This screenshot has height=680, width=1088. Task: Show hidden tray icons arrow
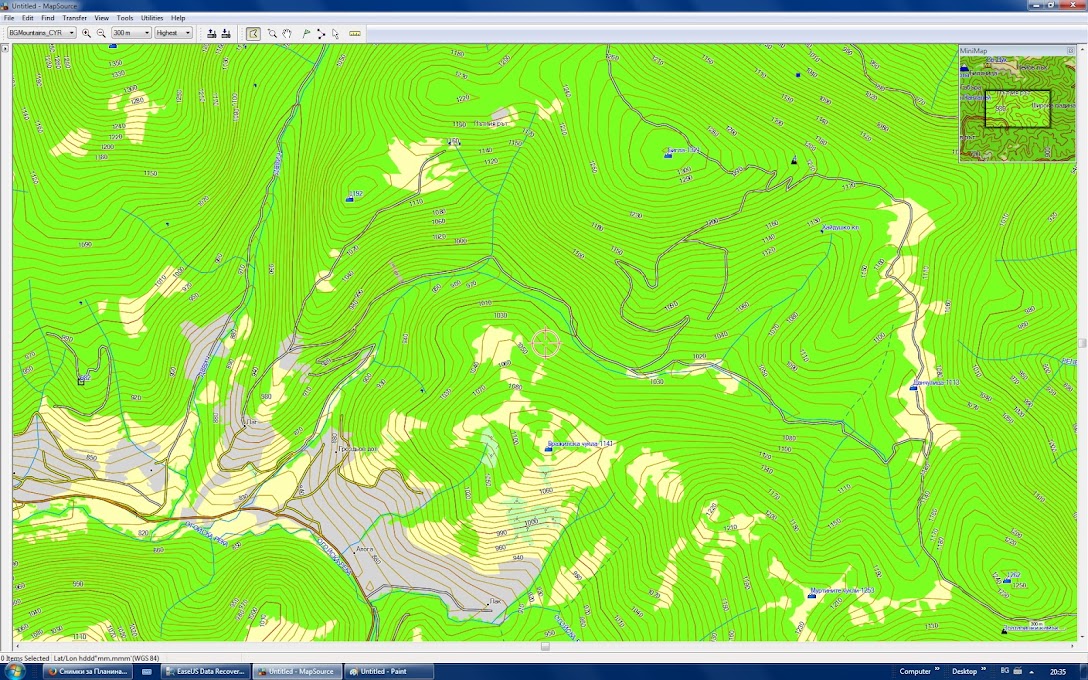pos(1032,672)
